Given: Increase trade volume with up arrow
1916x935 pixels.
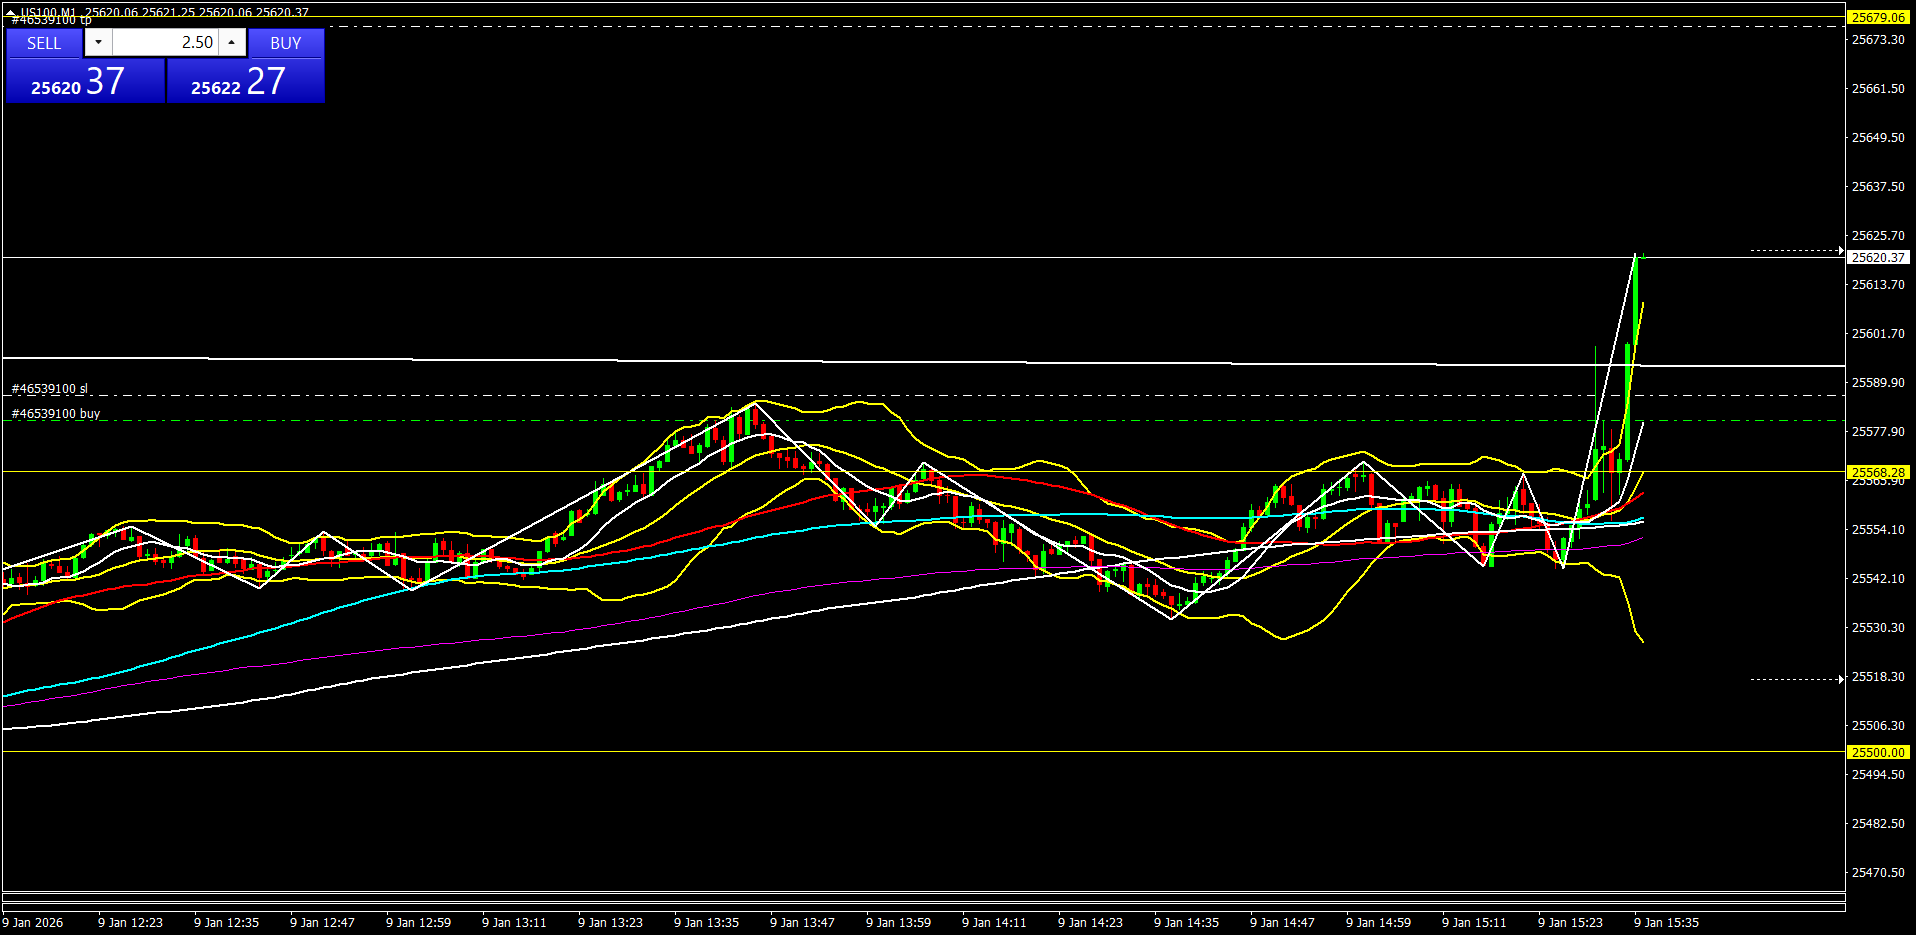Looking at the screenshot, I should pos(232,42).
